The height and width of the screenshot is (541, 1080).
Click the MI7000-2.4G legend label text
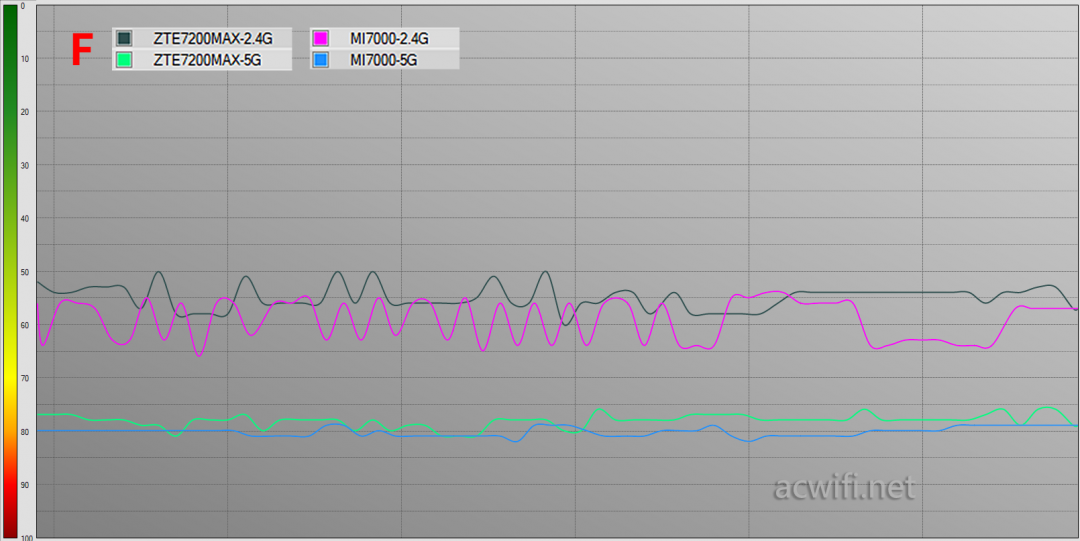tap(389, 38)
